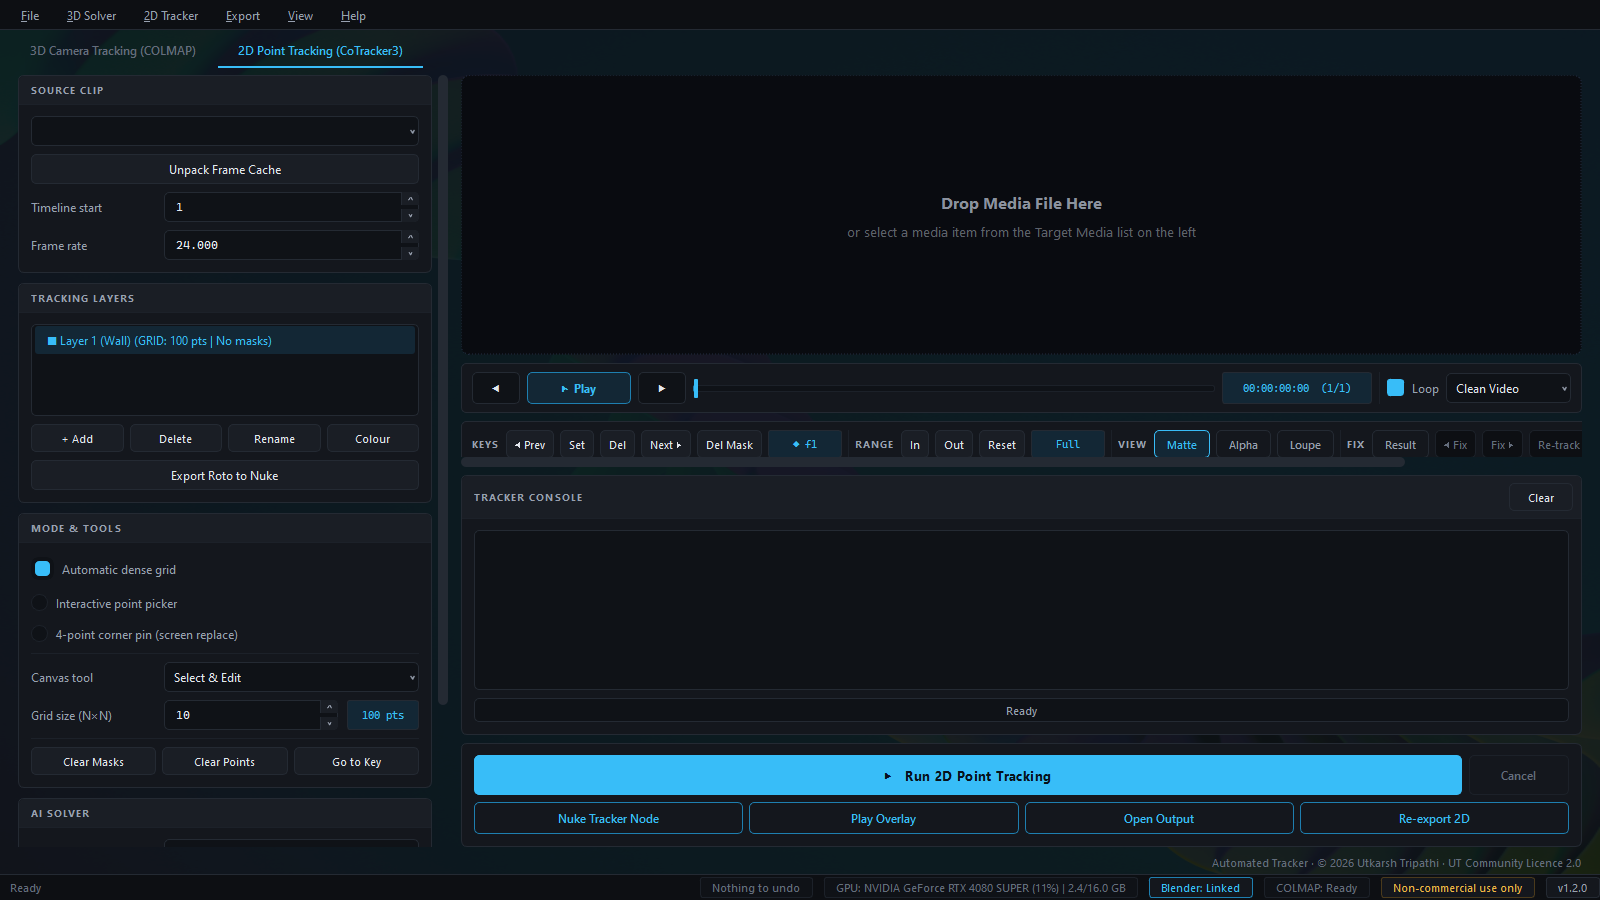The image size is (1600, 900).
Task: Switch view to Alpha
Action: [x=1243, y=445]
